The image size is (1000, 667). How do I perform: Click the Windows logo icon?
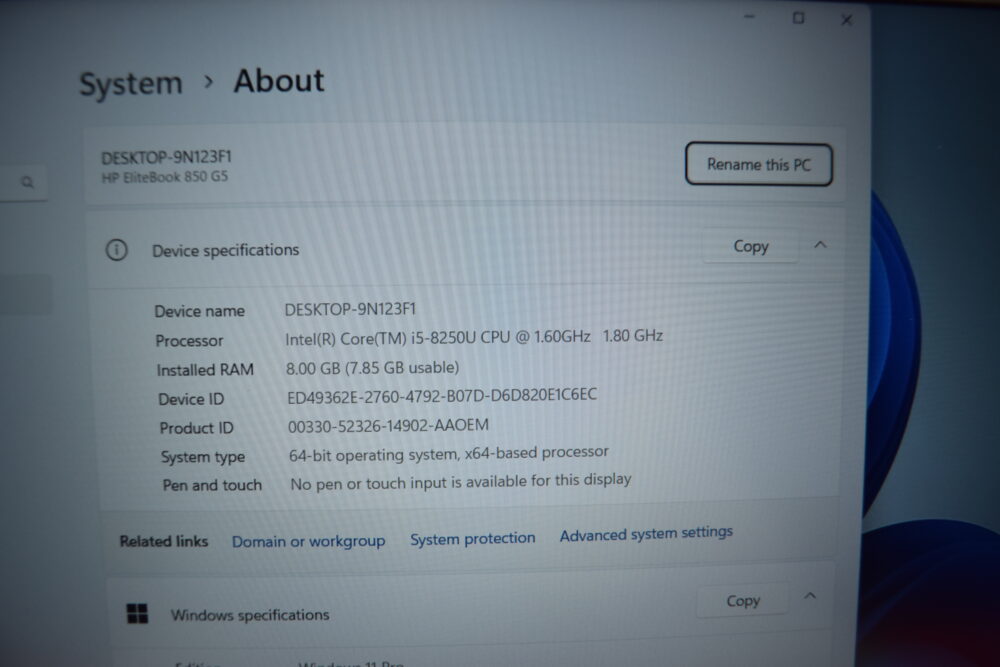pos(137,613)
